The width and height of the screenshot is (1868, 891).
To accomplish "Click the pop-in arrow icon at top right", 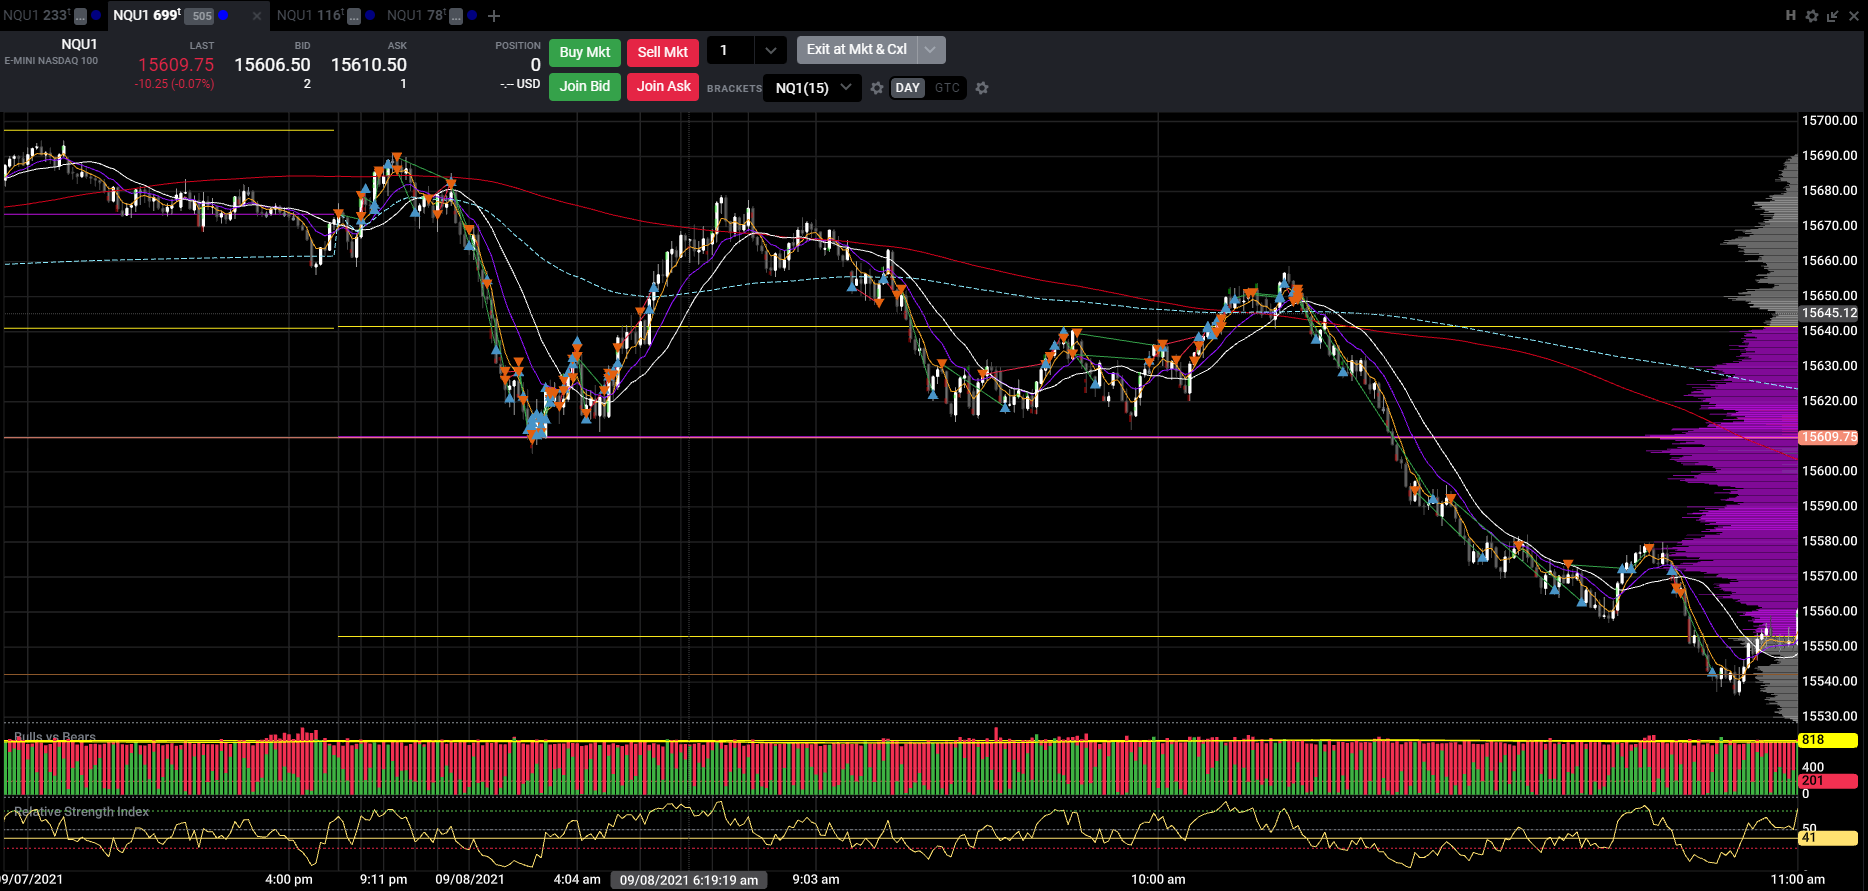I will (x=1832, y=15).
